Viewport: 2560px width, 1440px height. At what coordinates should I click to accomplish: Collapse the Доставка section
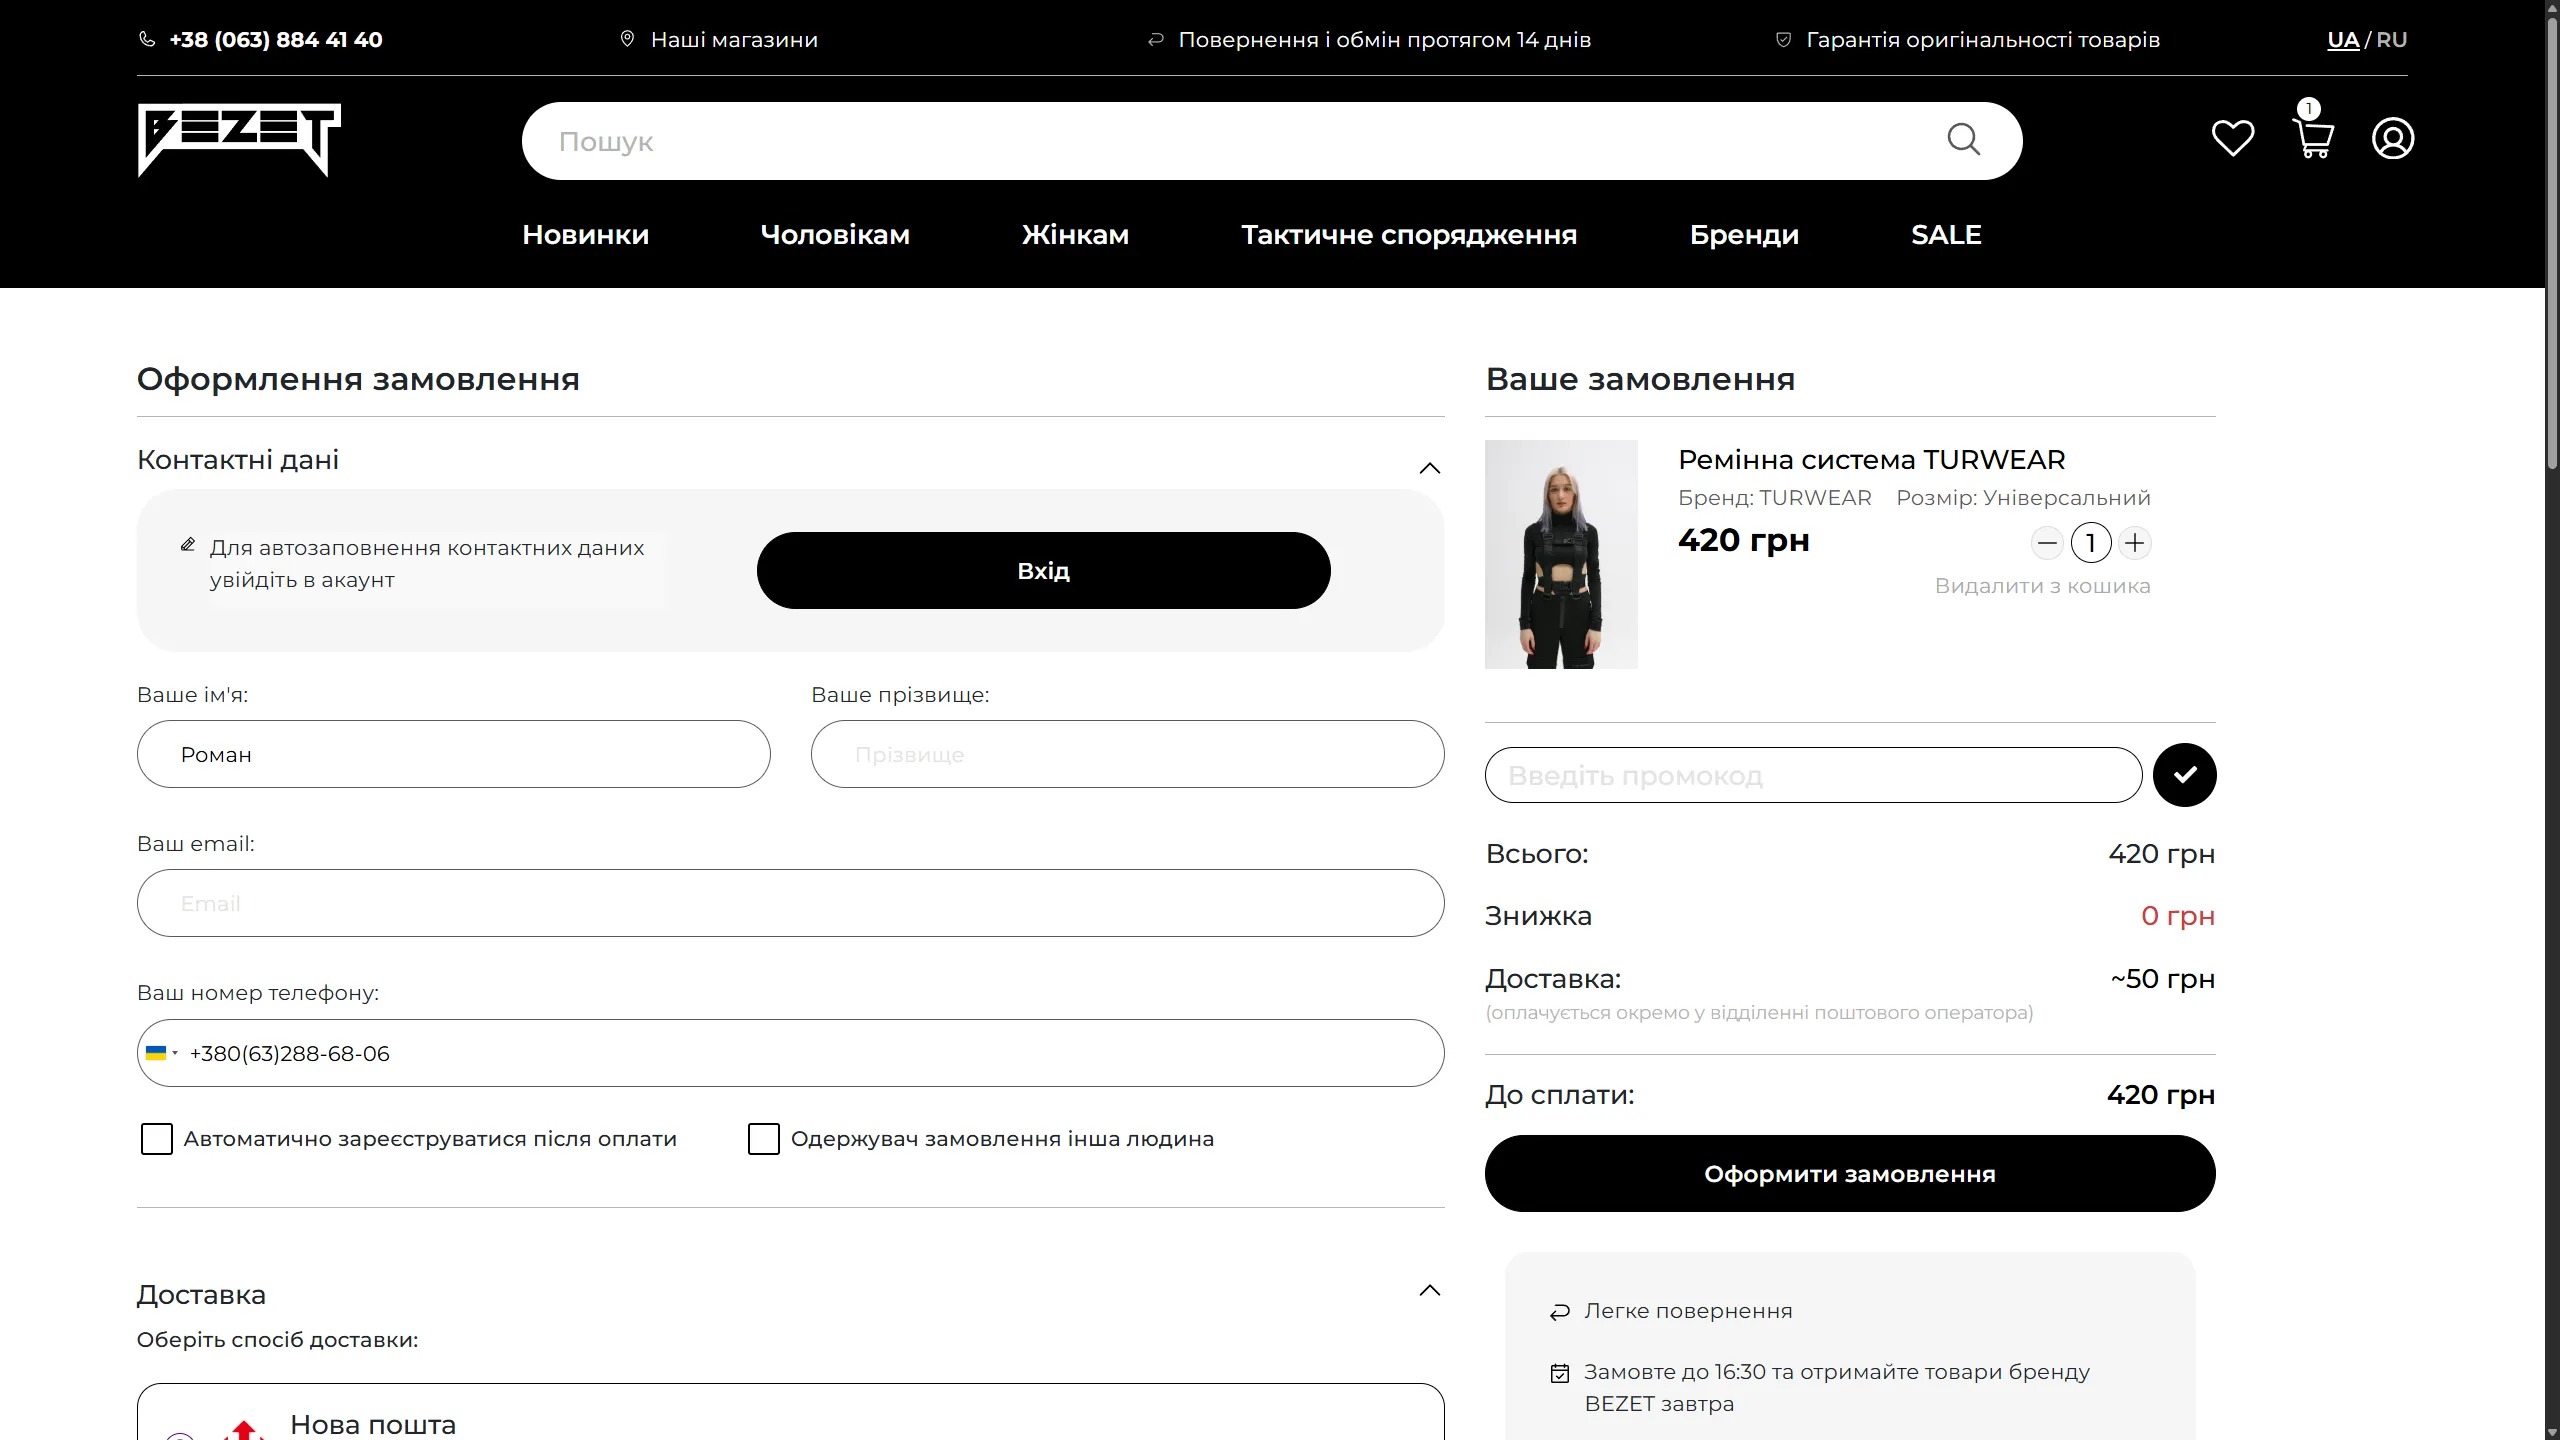click(1430, 1290)
